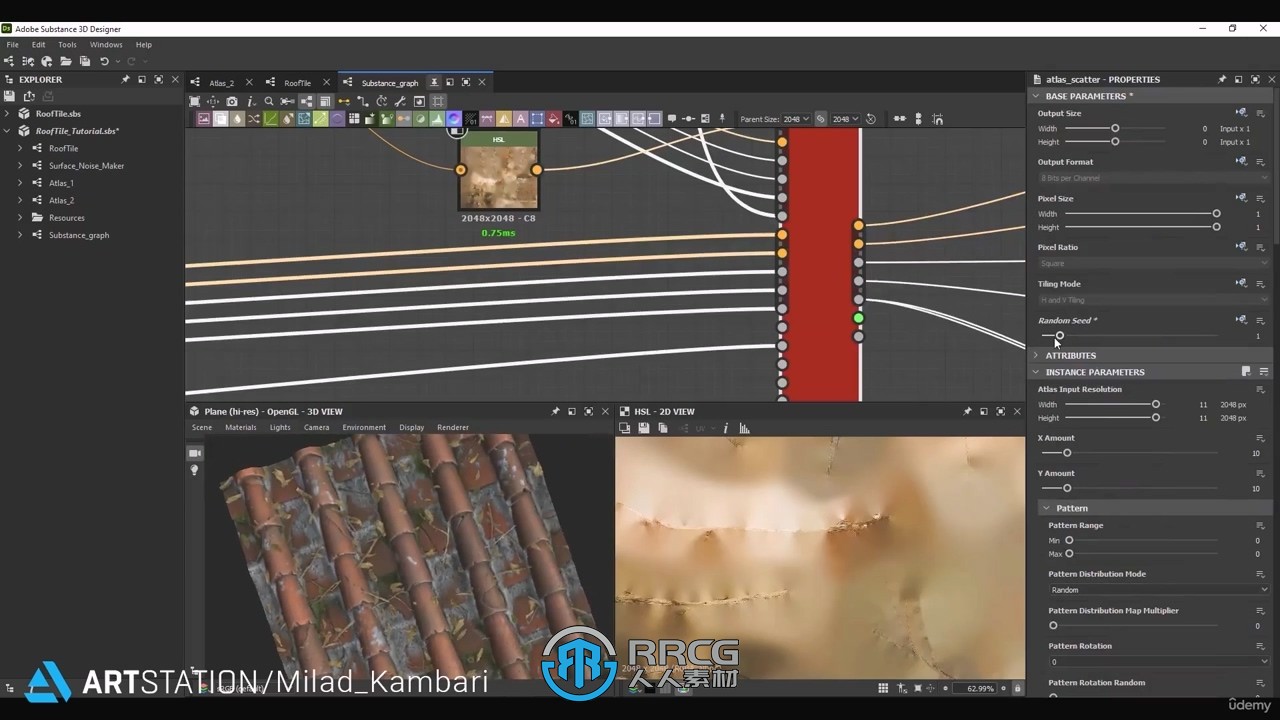Open the File menu

[x=12, y=44]
